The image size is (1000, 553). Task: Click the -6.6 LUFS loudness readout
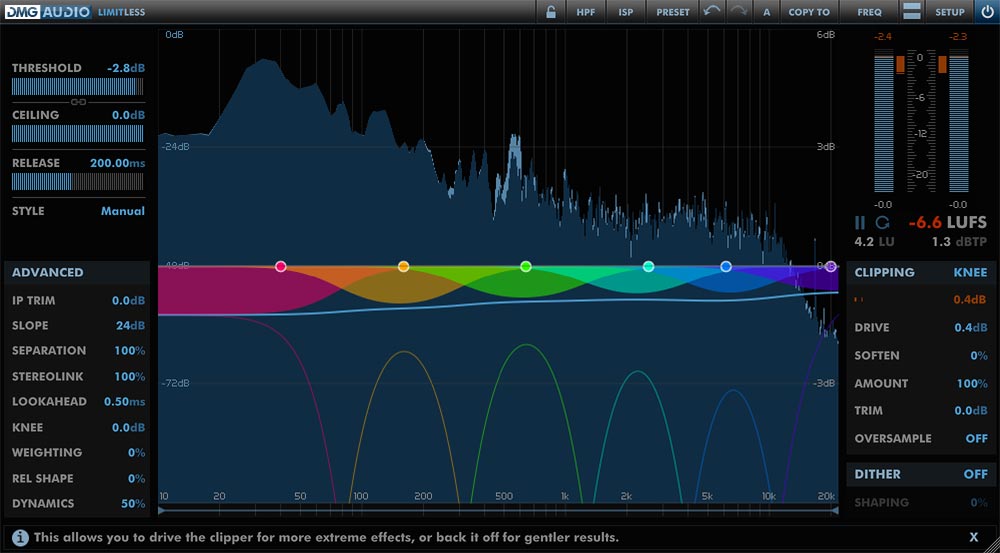pos(947,223)
